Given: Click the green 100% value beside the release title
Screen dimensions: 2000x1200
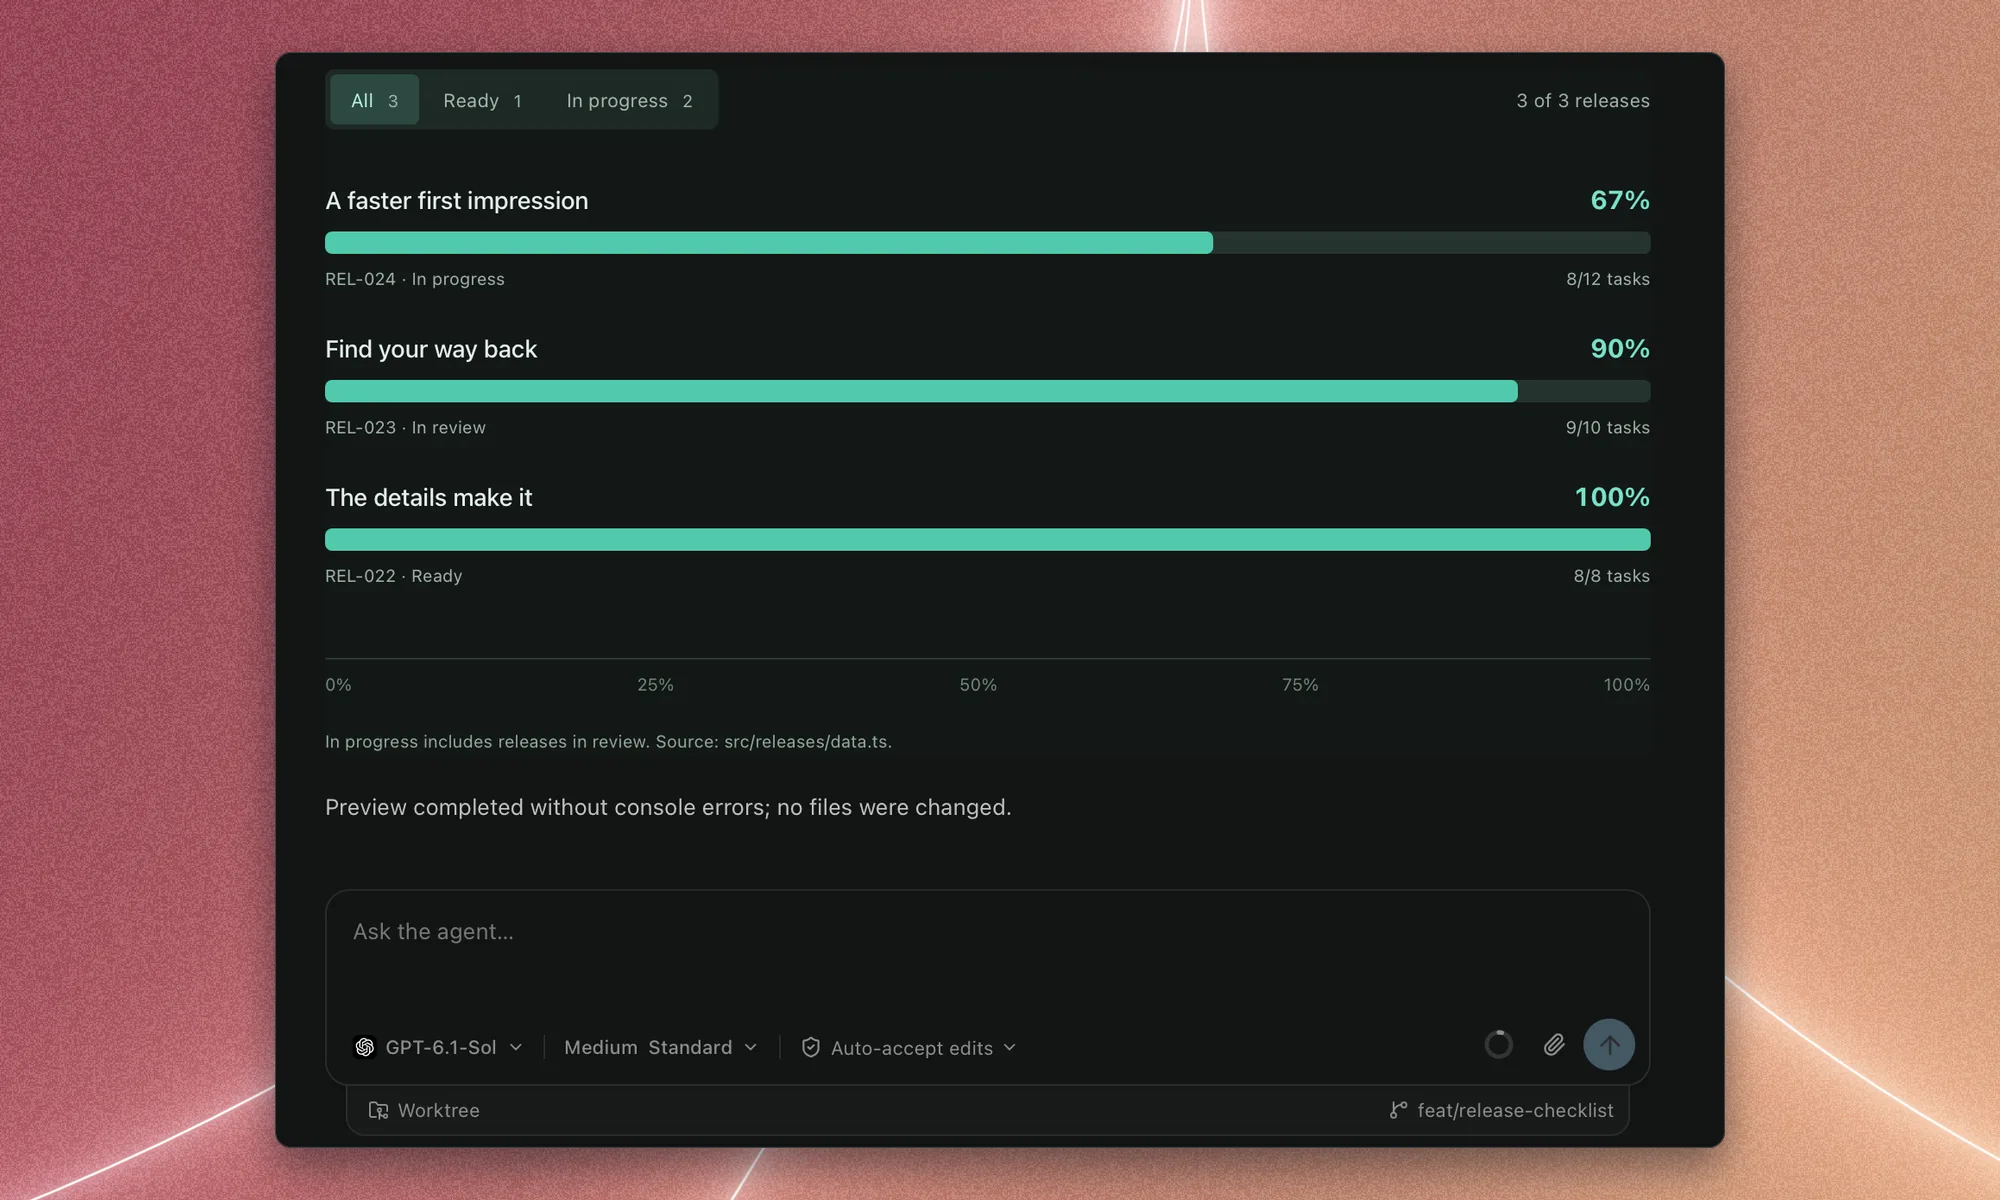Looking at the screenshot, I should point(1612,497).
